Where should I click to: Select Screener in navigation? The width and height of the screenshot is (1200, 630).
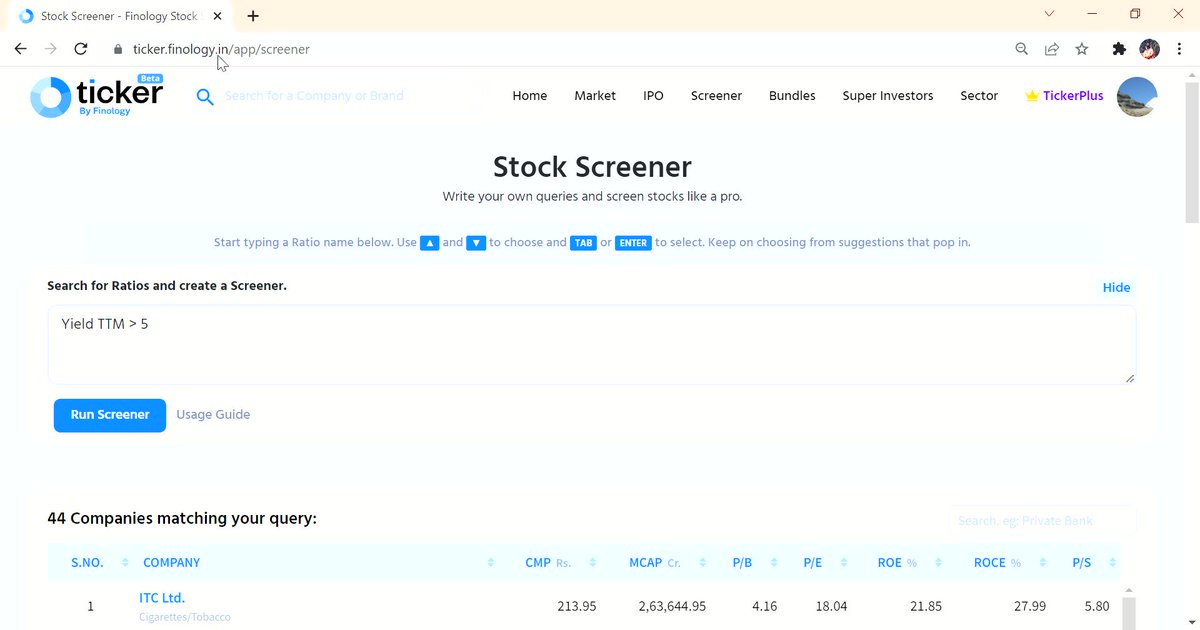pyautogui.click(x=716, y=96)
